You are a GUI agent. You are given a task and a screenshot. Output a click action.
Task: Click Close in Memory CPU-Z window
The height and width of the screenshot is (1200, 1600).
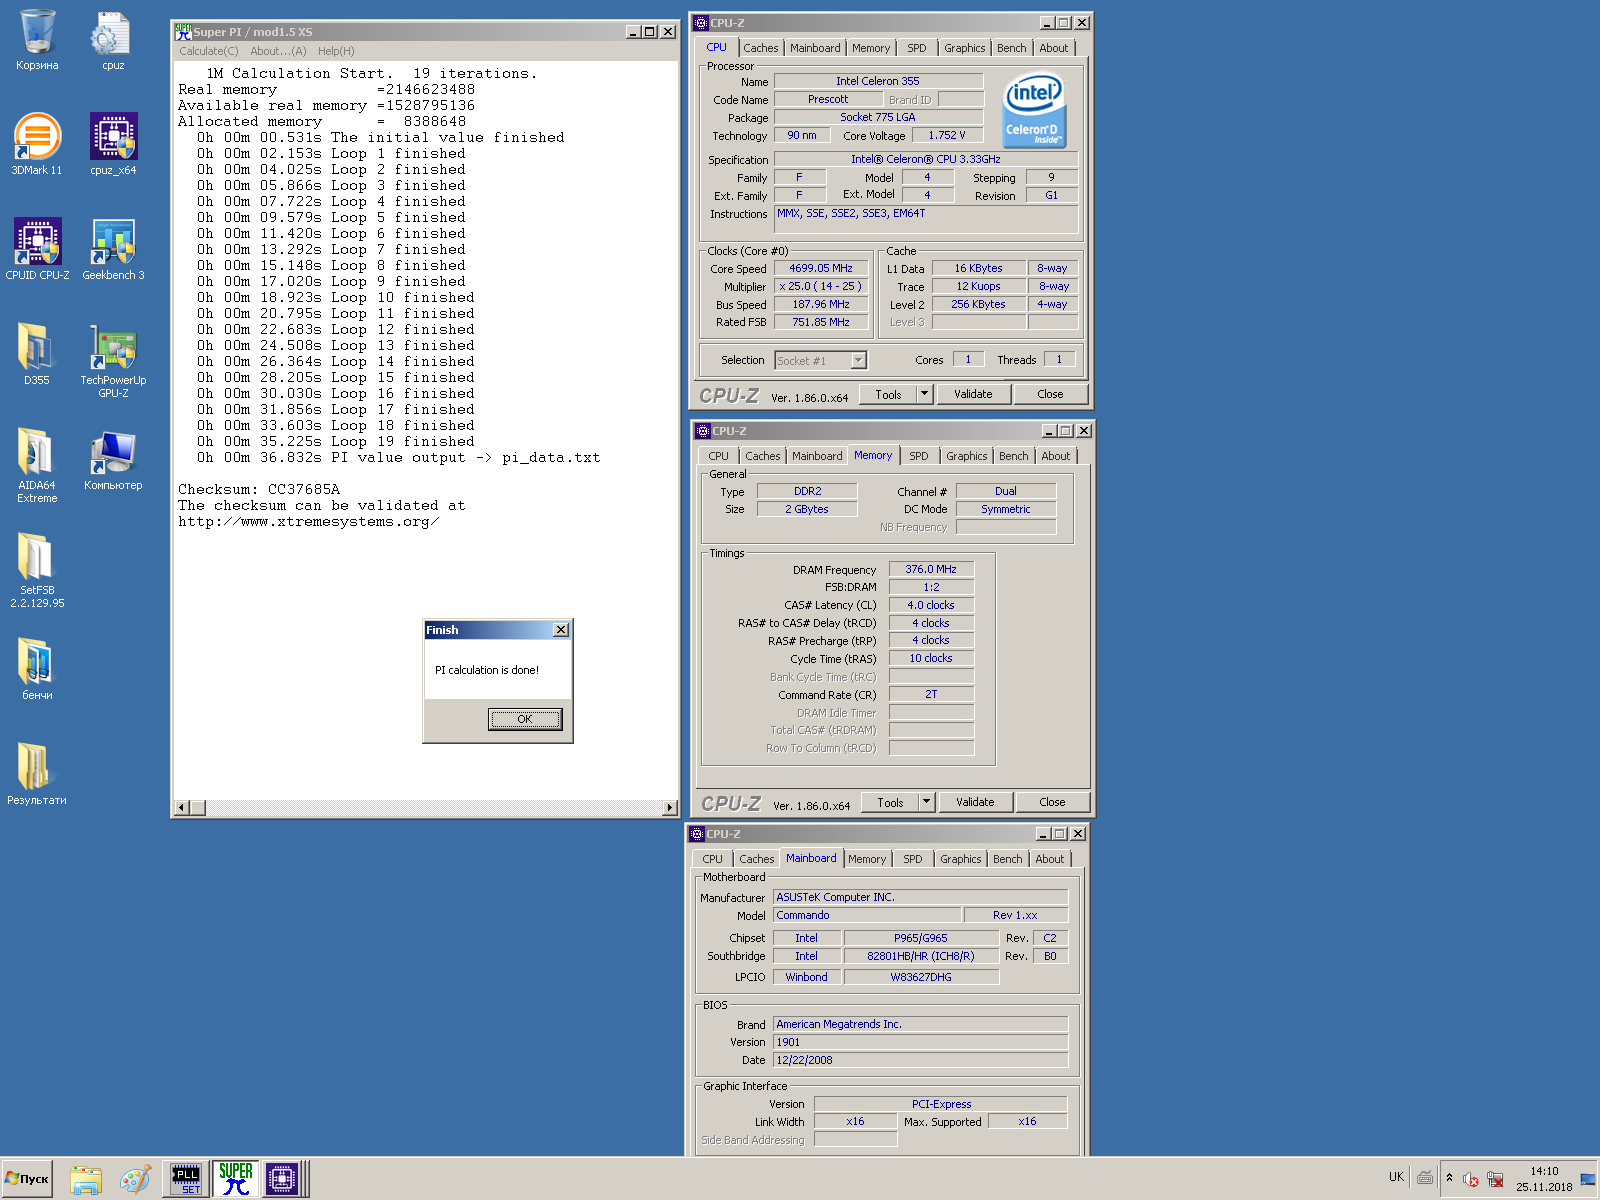[1052, 802]
